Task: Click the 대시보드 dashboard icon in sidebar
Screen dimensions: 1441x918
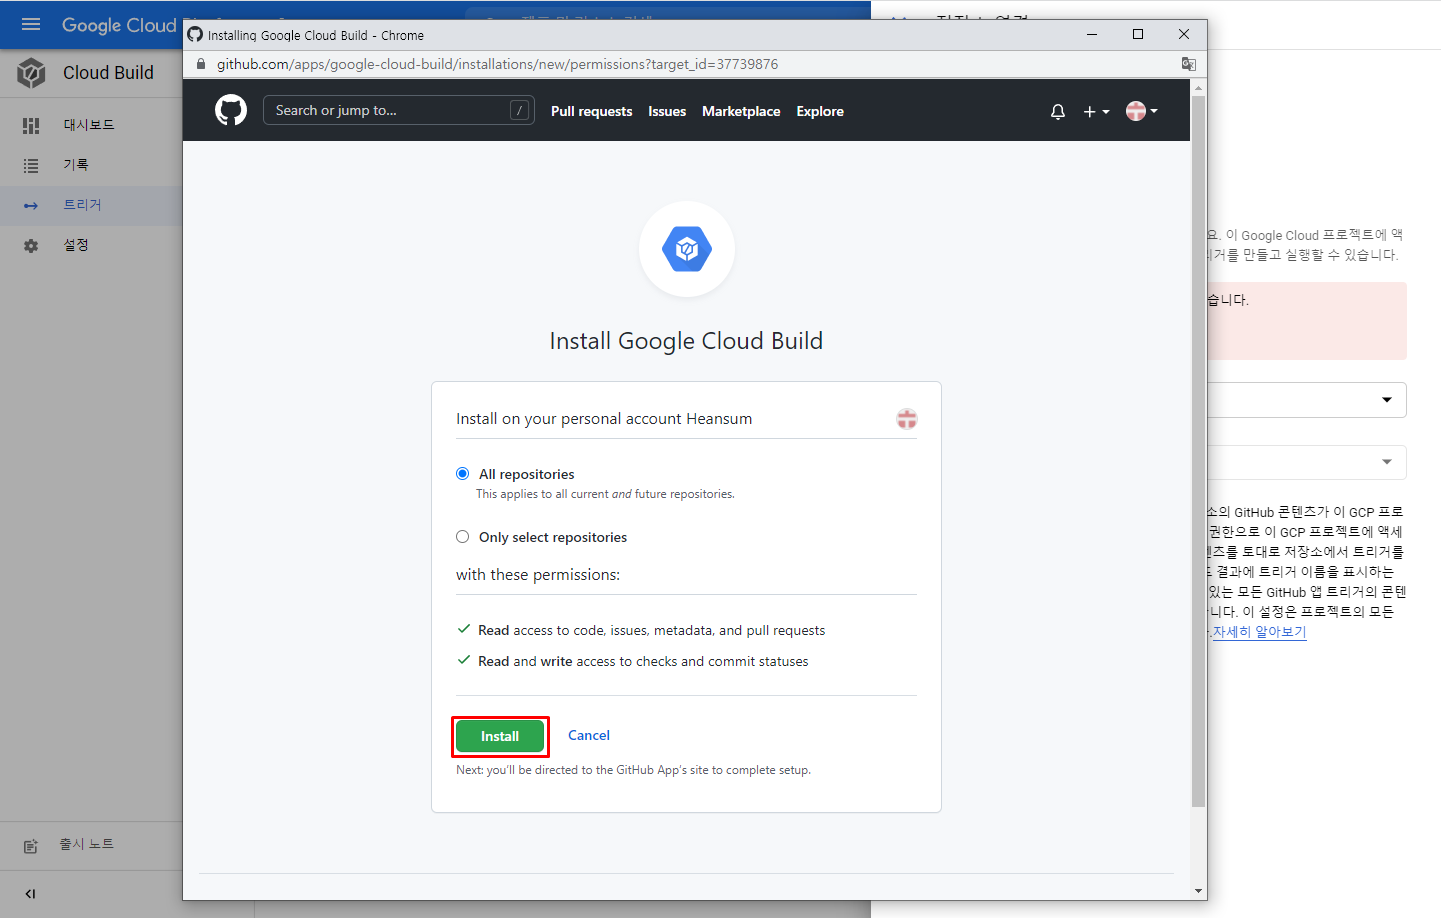Action: click(31, 125)
